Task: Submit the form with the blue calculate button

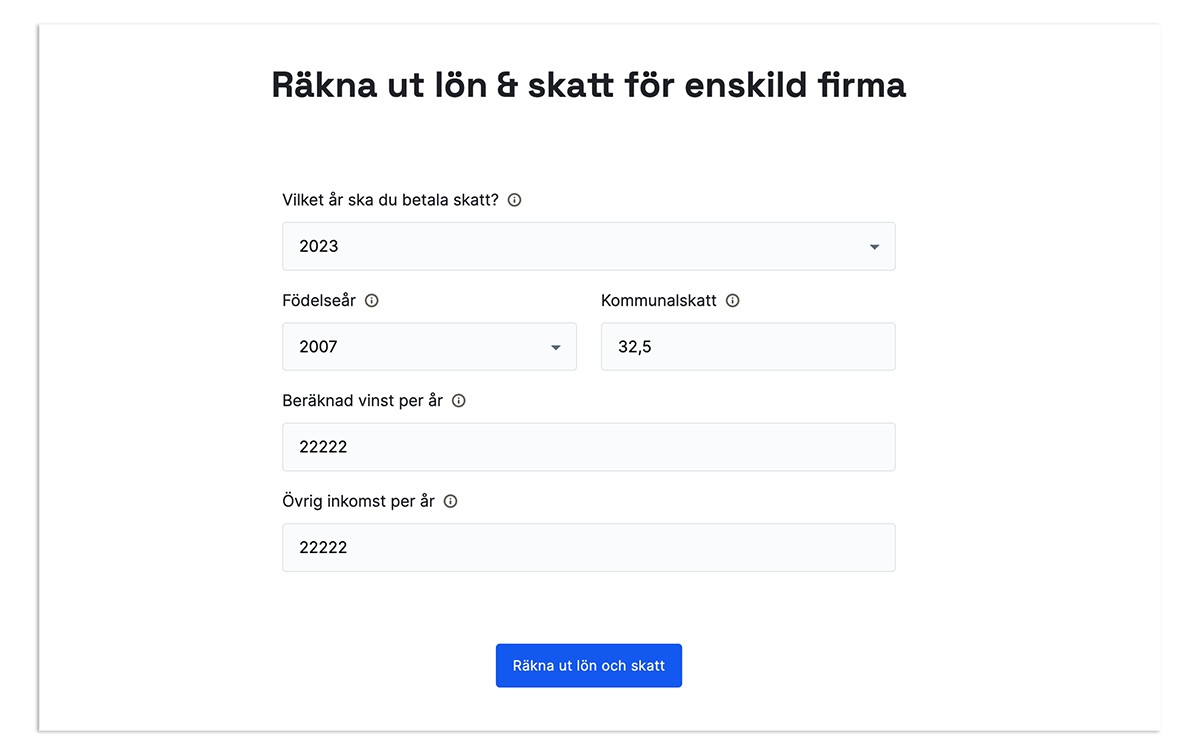Action: point(588,665)
